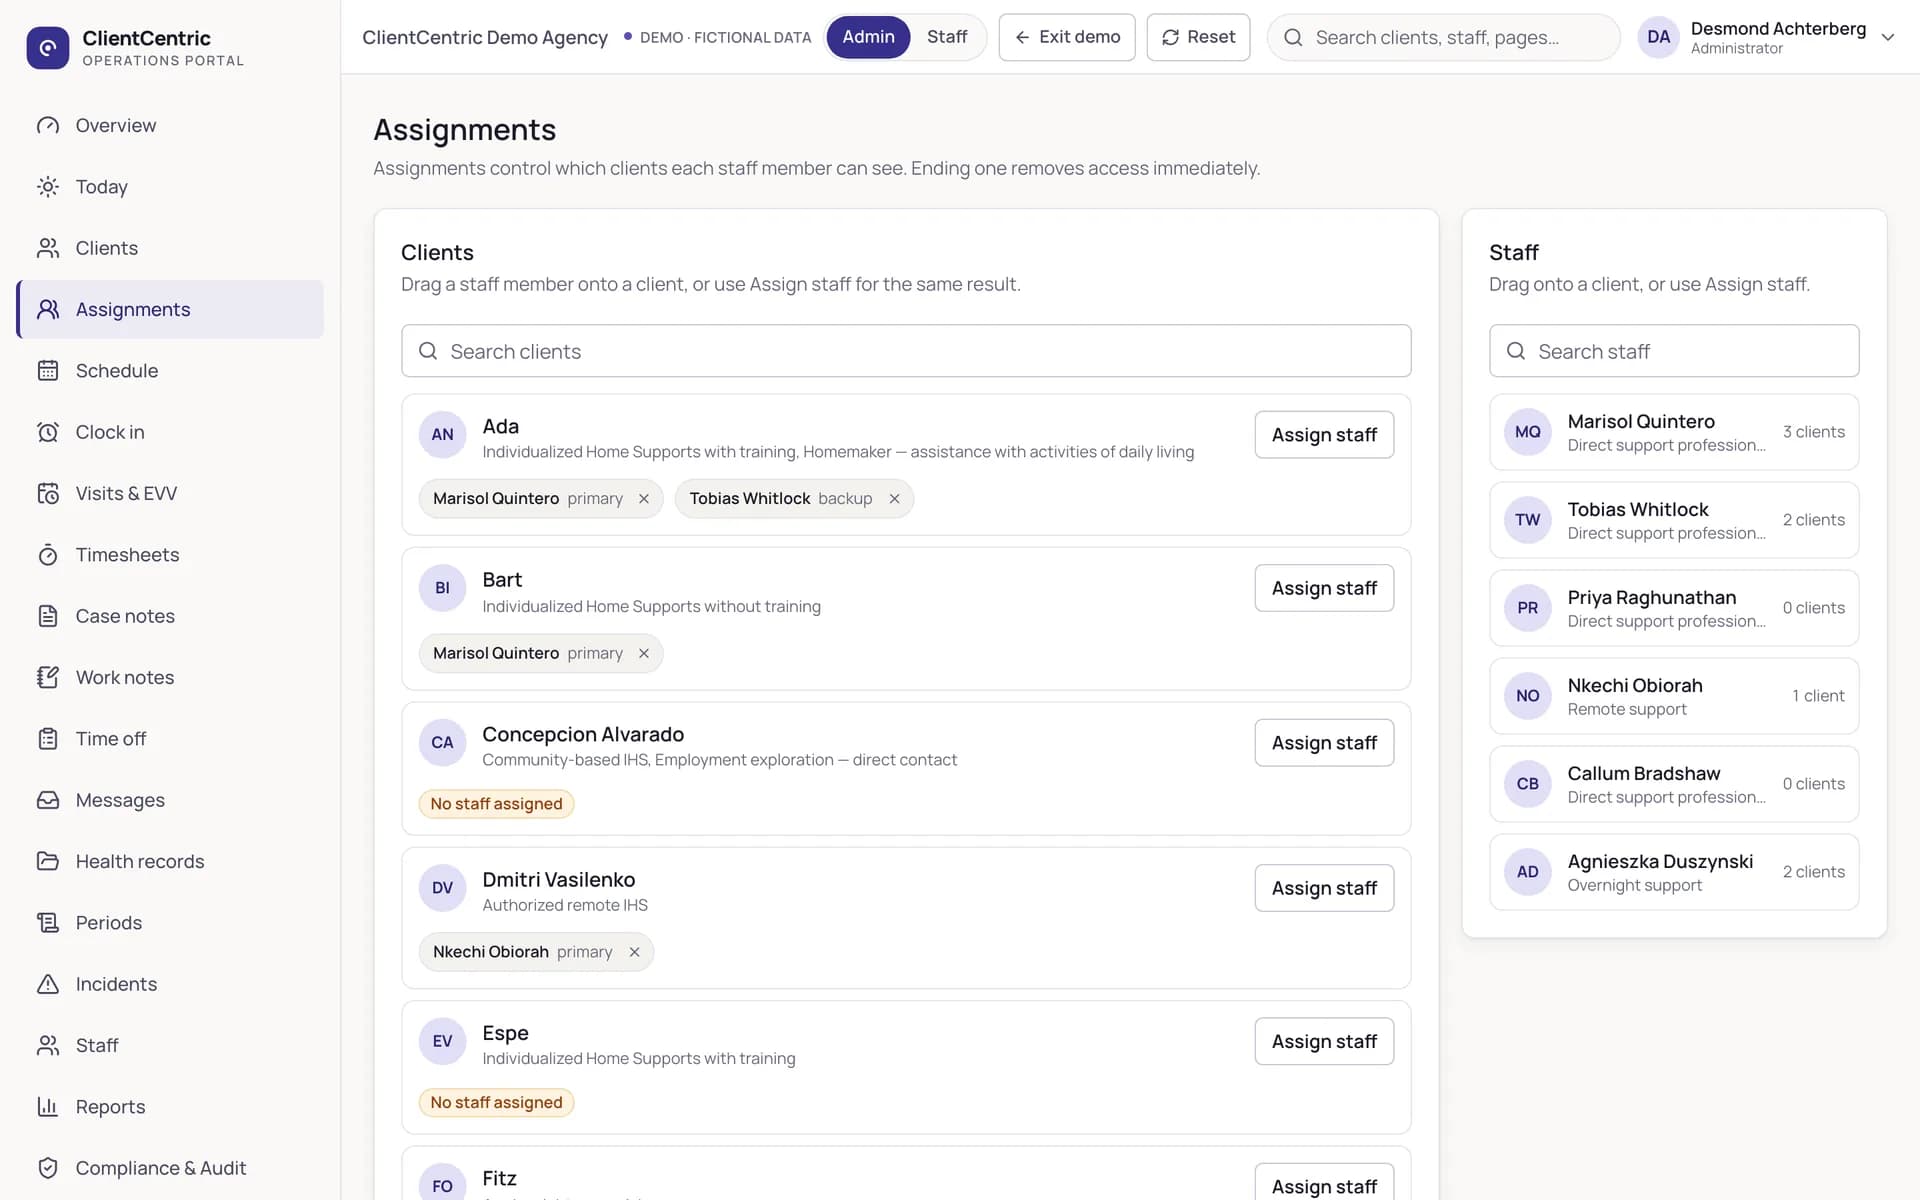This screenshot has width=1920, height=1200.
Task: Click Exit demo button
Action: 1067,37
